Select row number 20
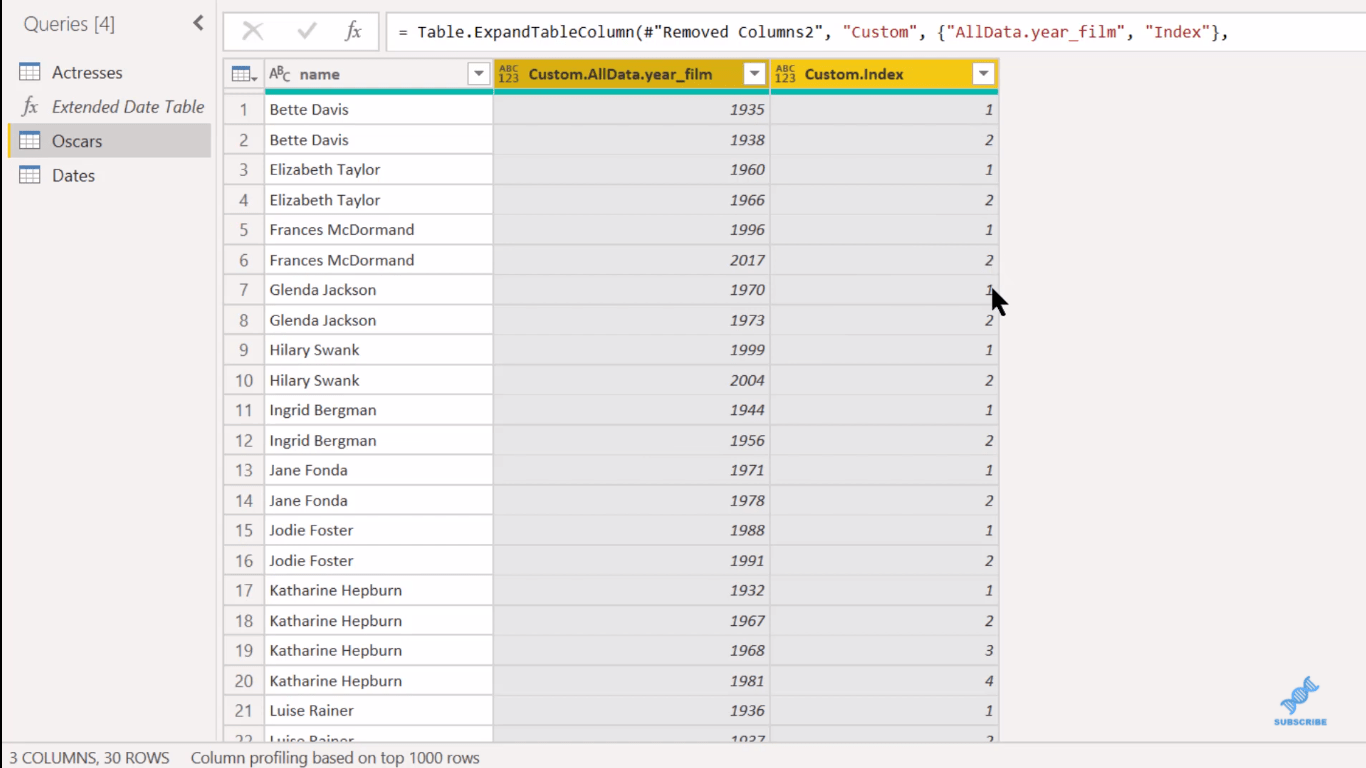 coord(244,681)
